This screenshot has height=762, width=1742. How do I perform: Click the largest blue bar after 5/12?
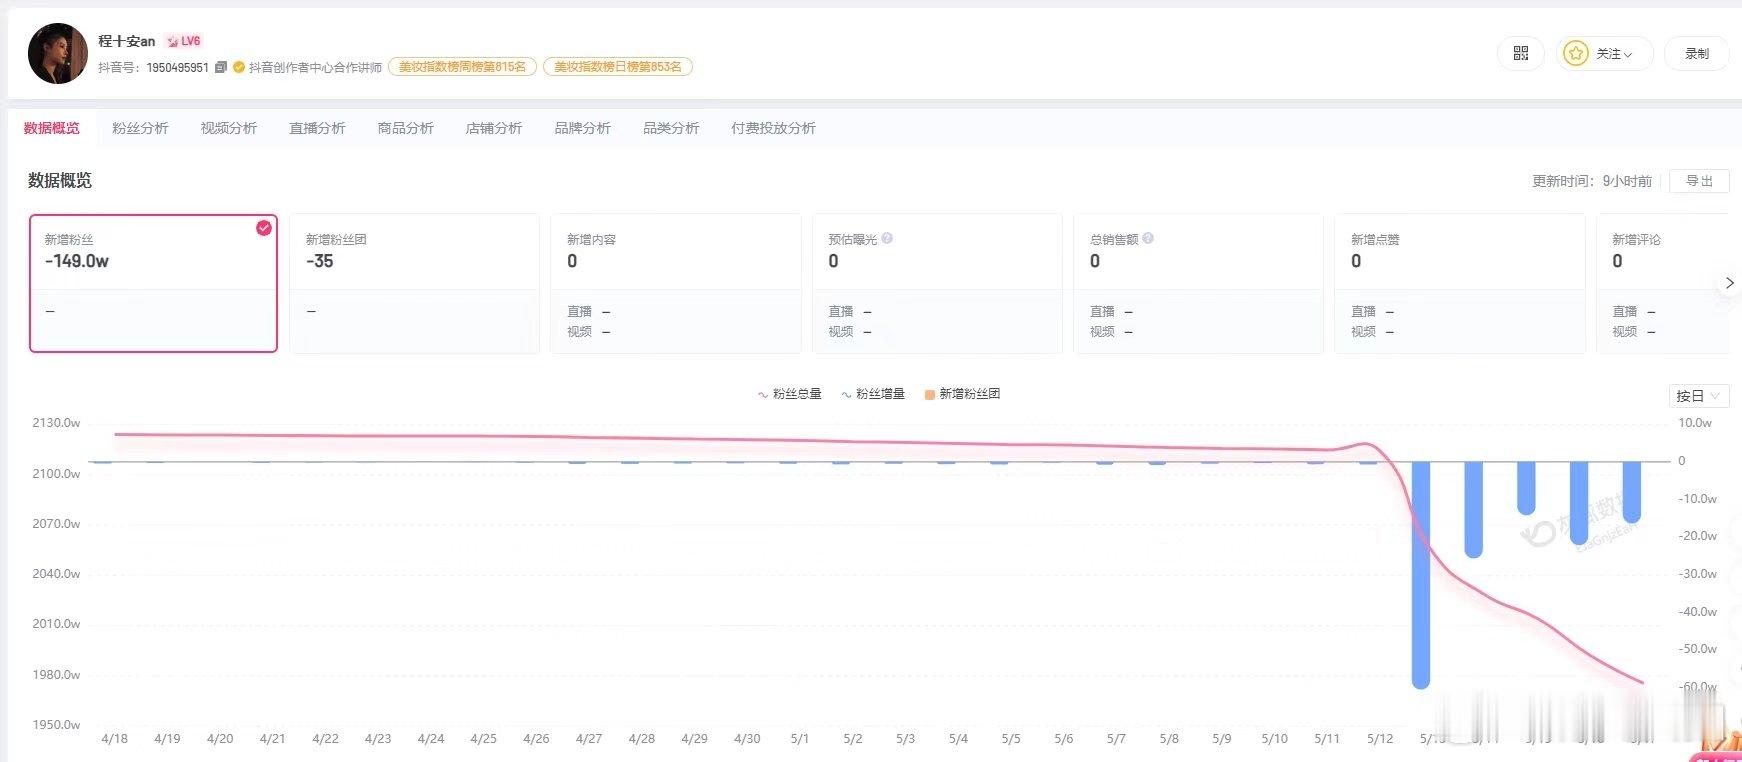[1421, 574]
